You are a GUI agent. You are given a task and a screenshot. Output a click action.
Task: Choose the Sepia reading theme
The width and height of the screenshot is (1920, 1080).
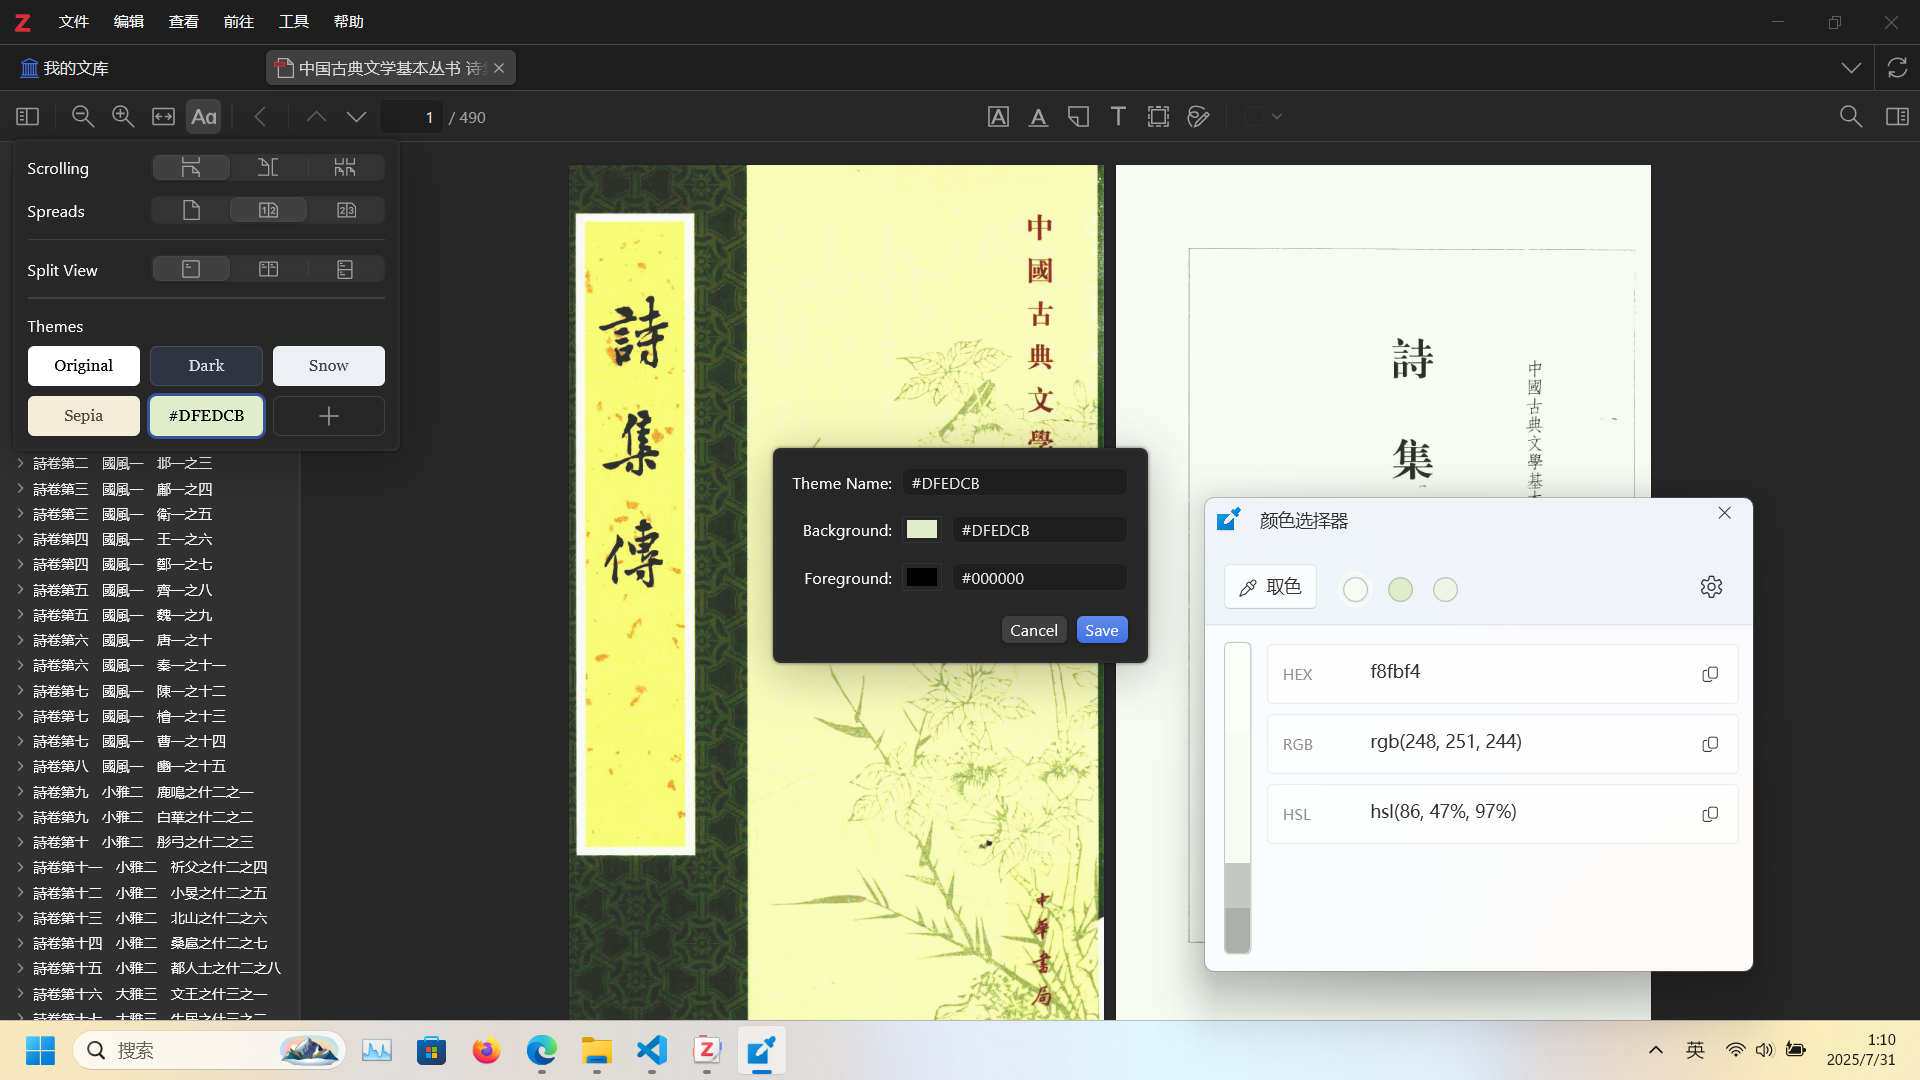click(x=84, y=416)
